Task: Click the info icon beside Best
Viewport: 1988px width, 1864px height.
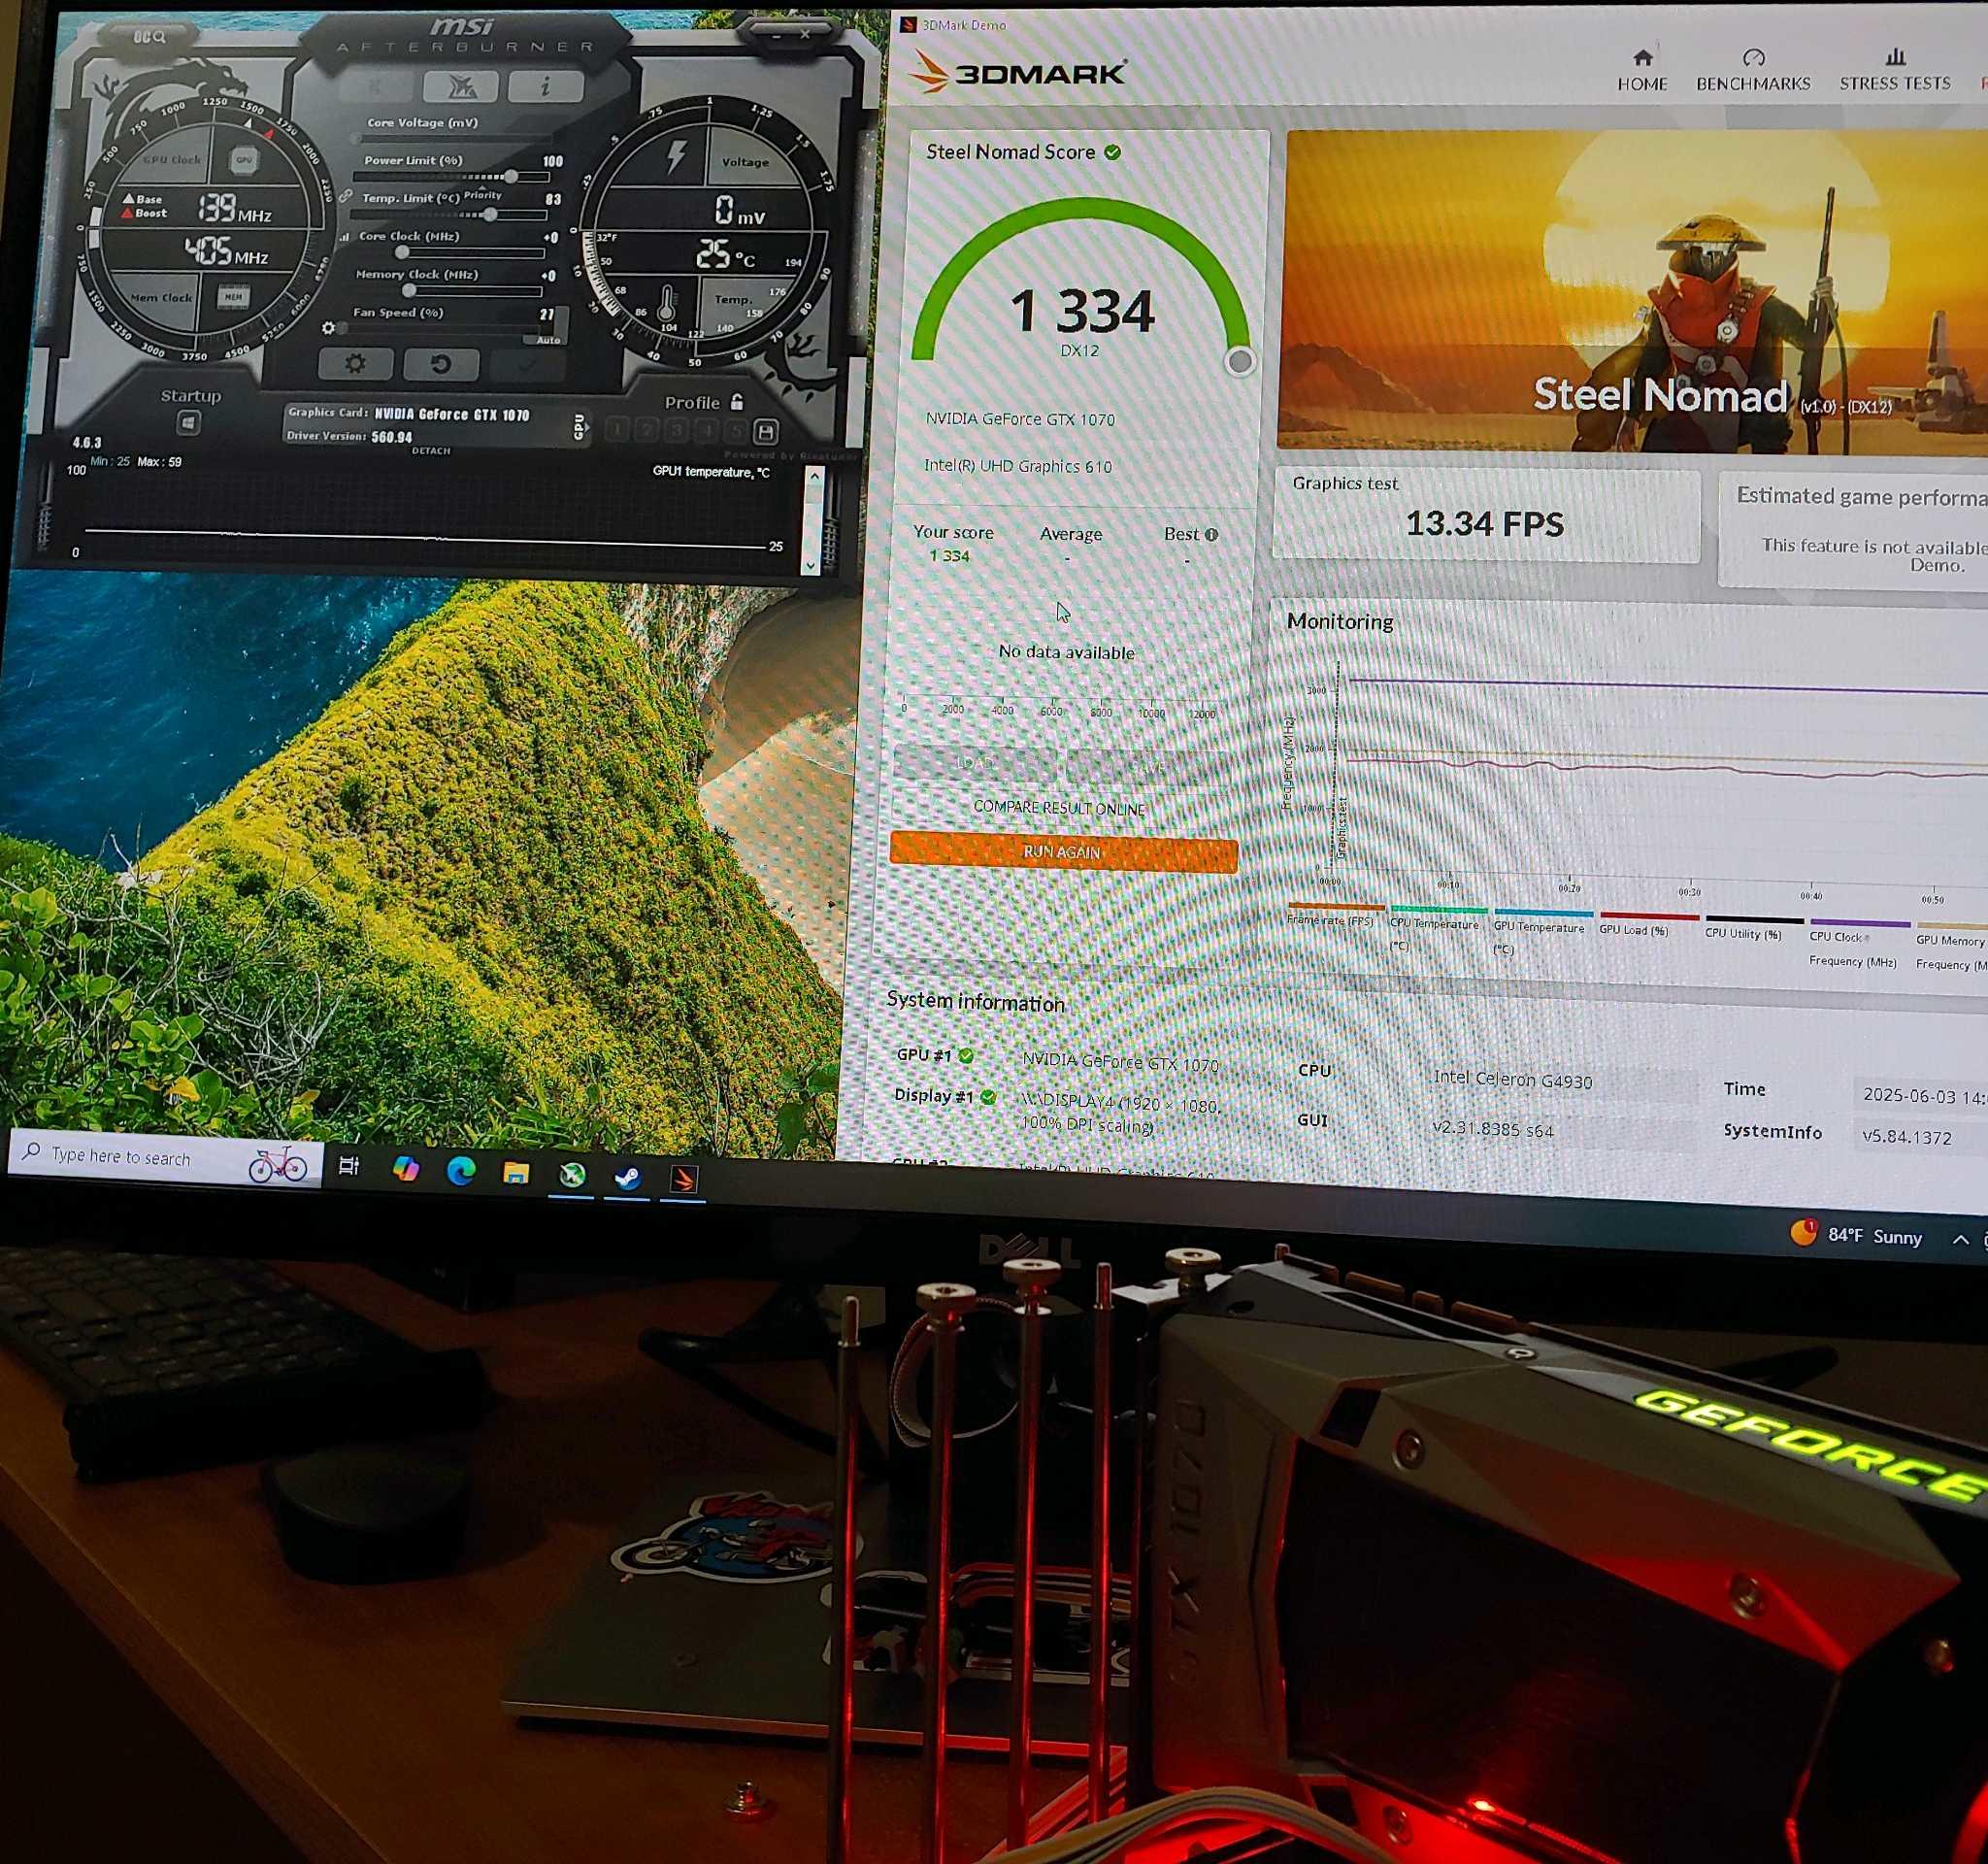Action: pos(1212,534)
